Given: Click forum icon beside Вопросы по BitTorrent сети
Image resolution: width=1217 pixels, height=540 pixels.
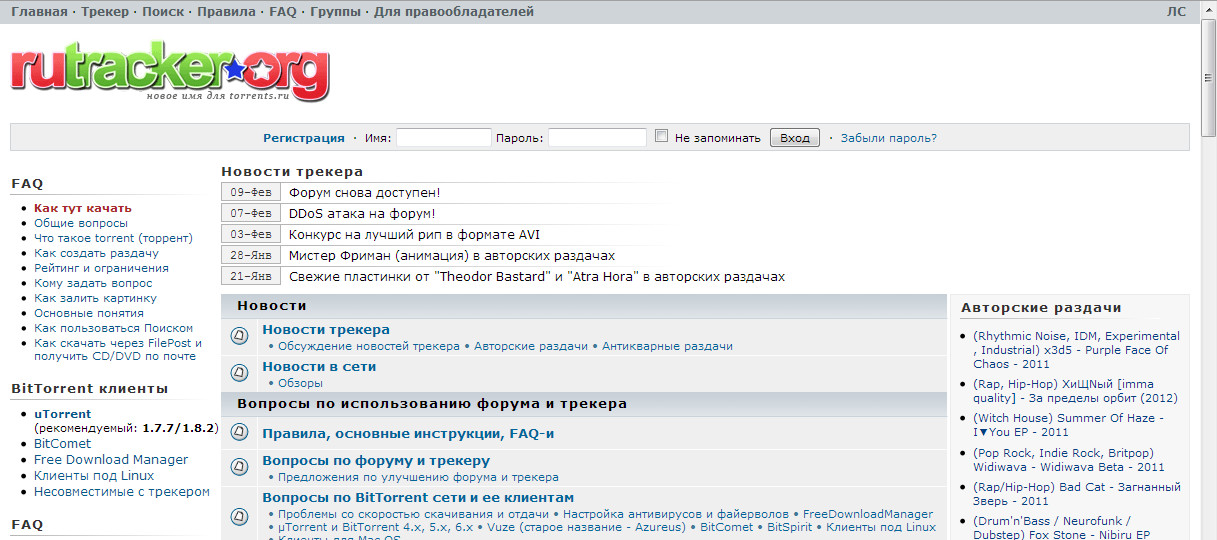Looking at the screenshot, I should tap(240, 517).
